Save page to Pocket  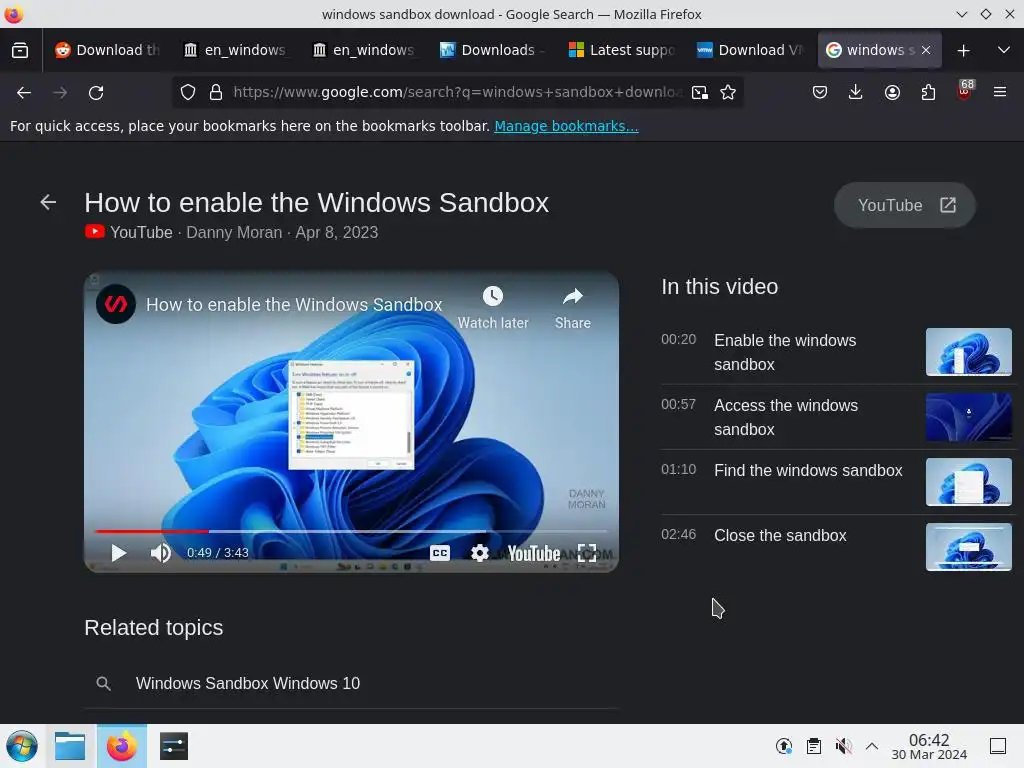pyautogui.click(x=820, y=93)
